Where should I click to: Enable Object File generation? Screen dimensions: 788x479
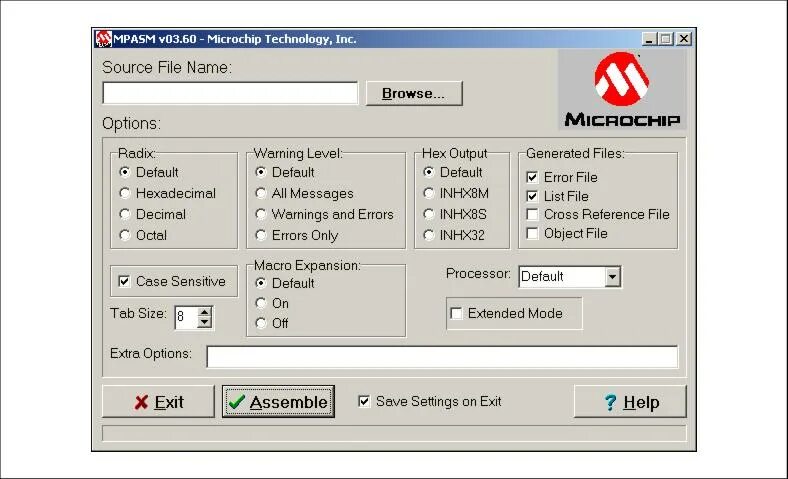click(532, 234)
